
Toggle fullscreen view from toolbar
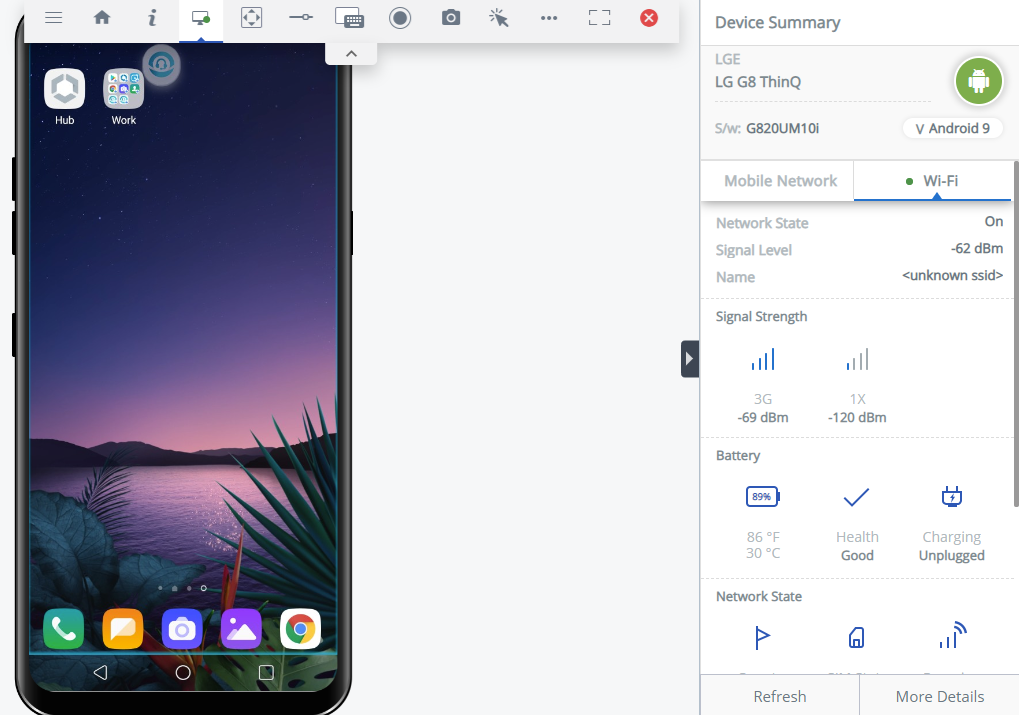(599, 18)
